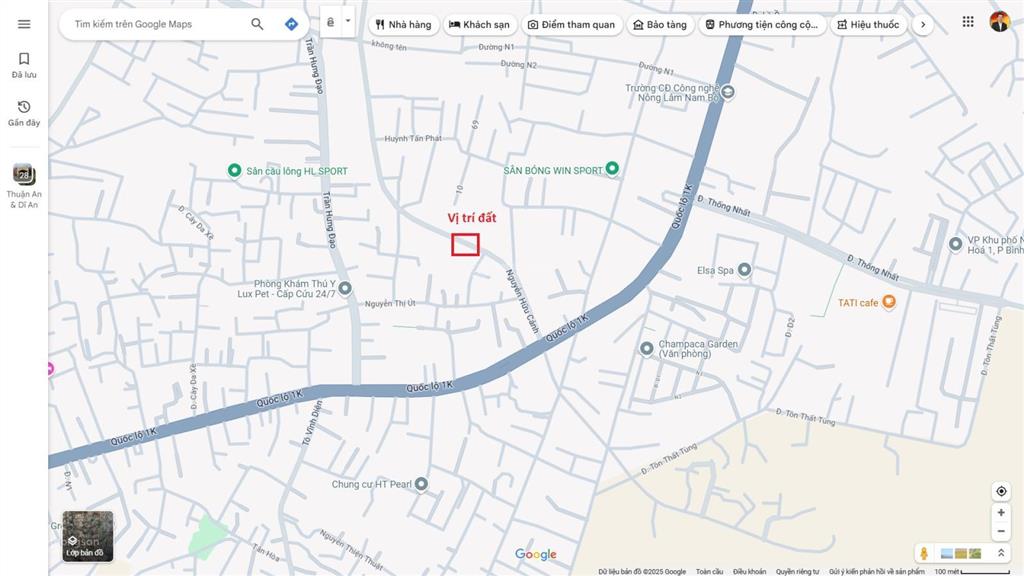Open the Điều khoản link
This screenshot has height=576, width=1024.
pos(749,572)
